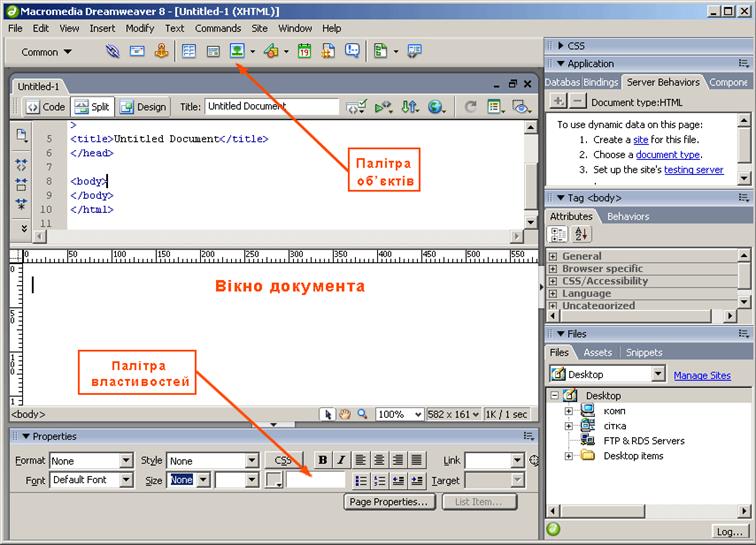Show attributes in category view icon
Image resolution: width=756 pixels, height=545 pixels.
tap(558, 234)
